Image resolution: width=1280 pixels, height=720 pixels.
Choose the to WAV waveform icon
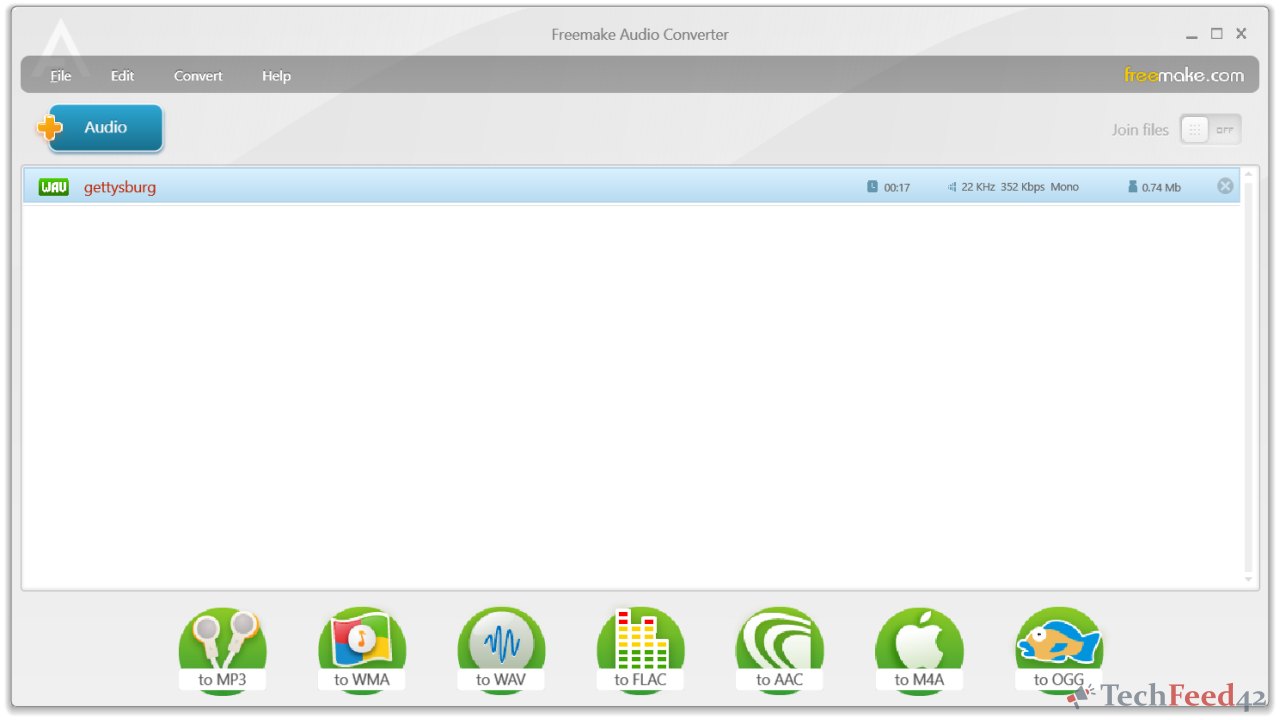coord(501,649)
